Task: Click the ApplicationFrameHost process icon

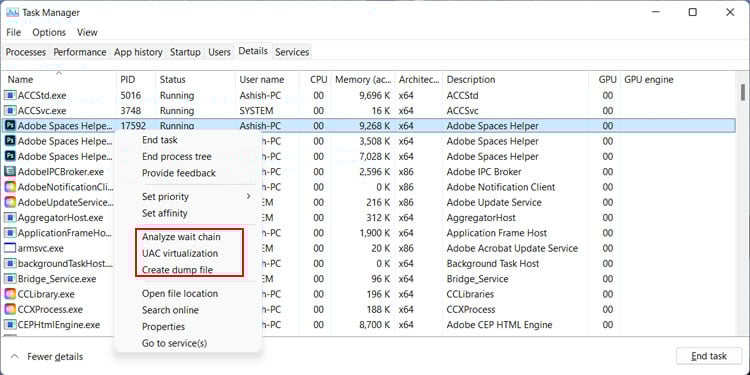Action: click(10, 233)
